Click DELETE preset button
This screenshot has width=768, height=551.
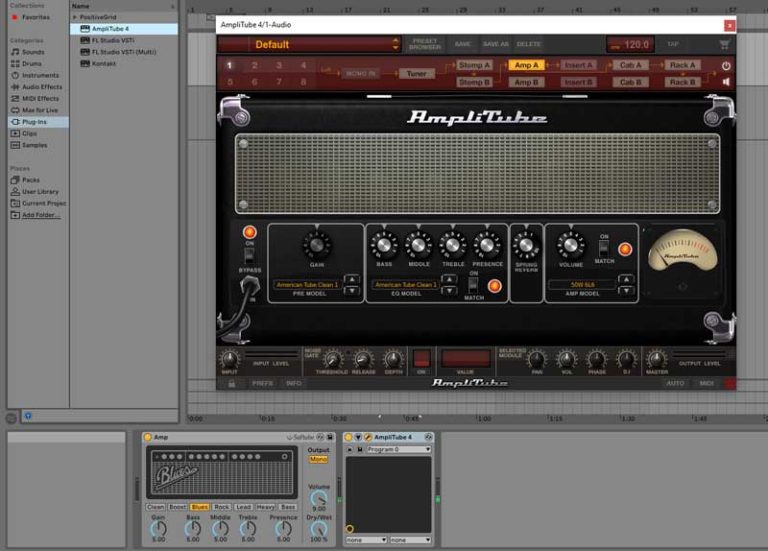[529, 44]
